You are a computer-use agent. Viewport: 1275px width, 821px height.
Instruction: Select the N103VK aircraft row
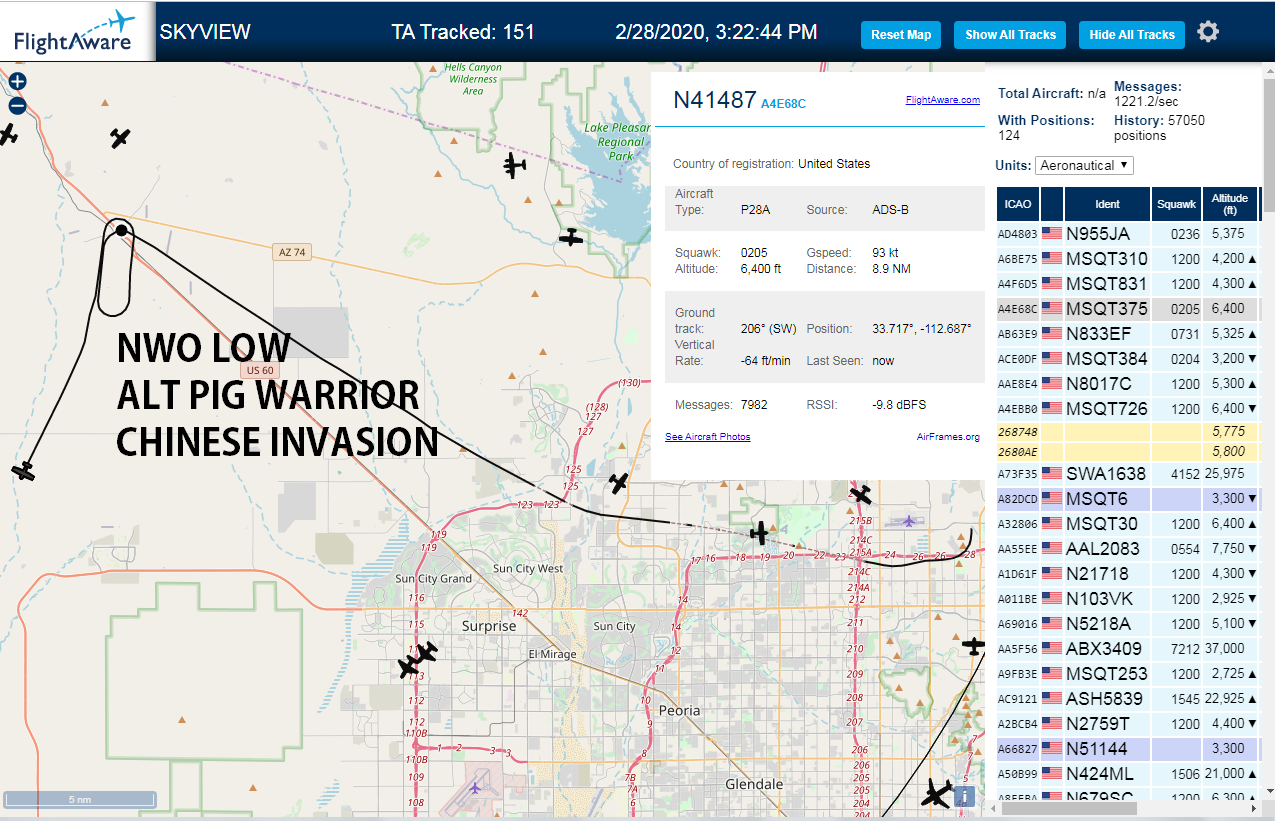1127,598
